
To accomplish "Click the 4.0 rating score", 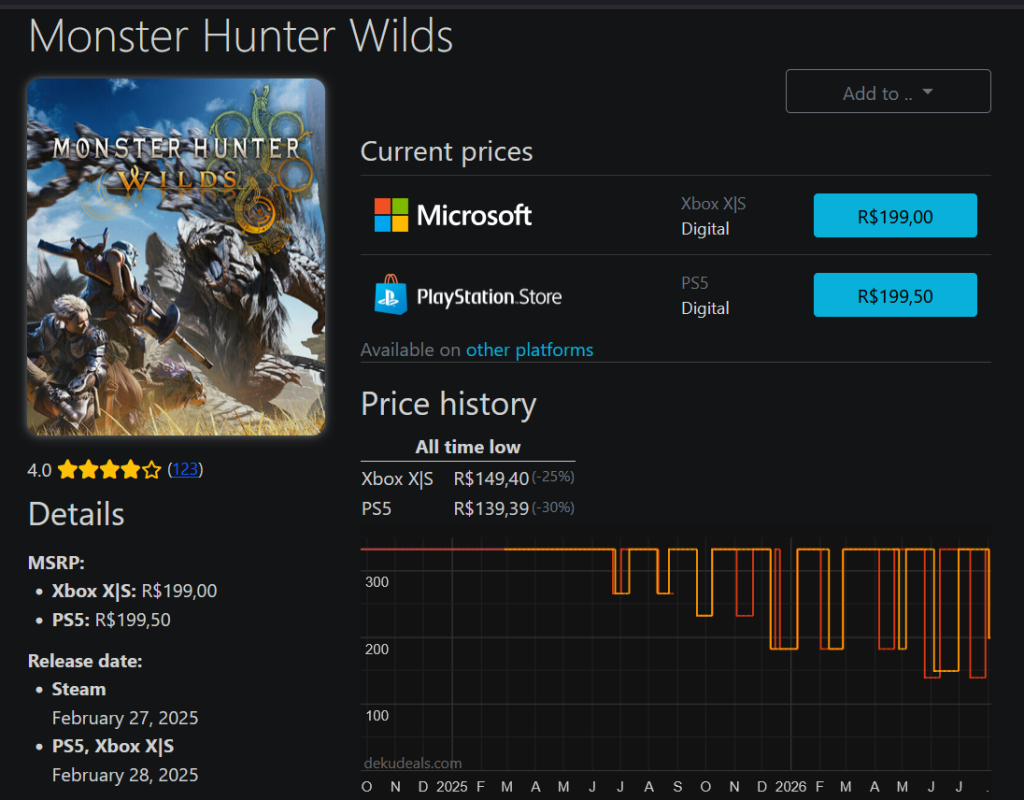I will (x=39, y=470).
